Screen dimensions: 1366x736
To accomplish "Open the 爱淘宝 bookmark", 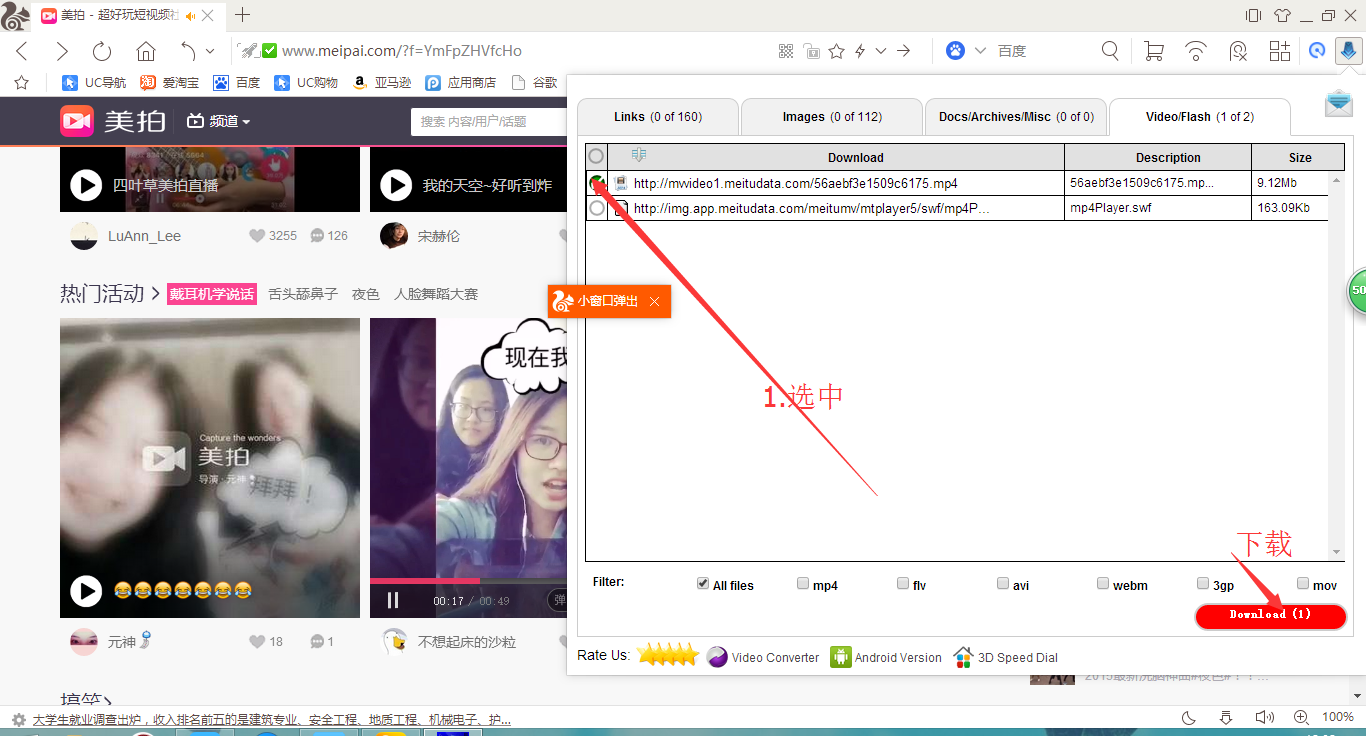I will [169, 83].
